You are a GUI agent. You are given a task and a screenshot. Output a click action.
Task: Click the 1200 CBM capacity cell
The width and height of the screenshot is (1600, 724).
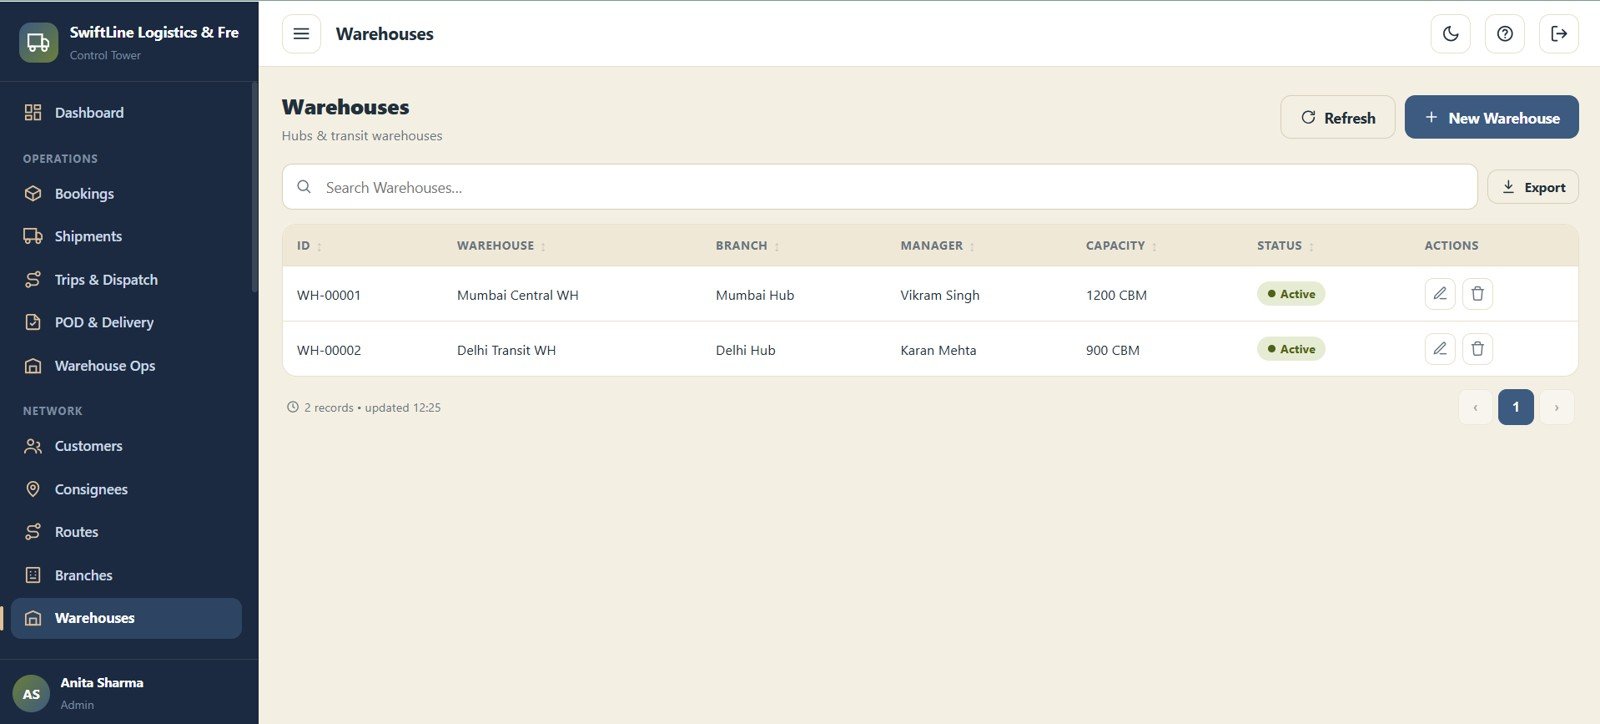[x=1116, y=295]
